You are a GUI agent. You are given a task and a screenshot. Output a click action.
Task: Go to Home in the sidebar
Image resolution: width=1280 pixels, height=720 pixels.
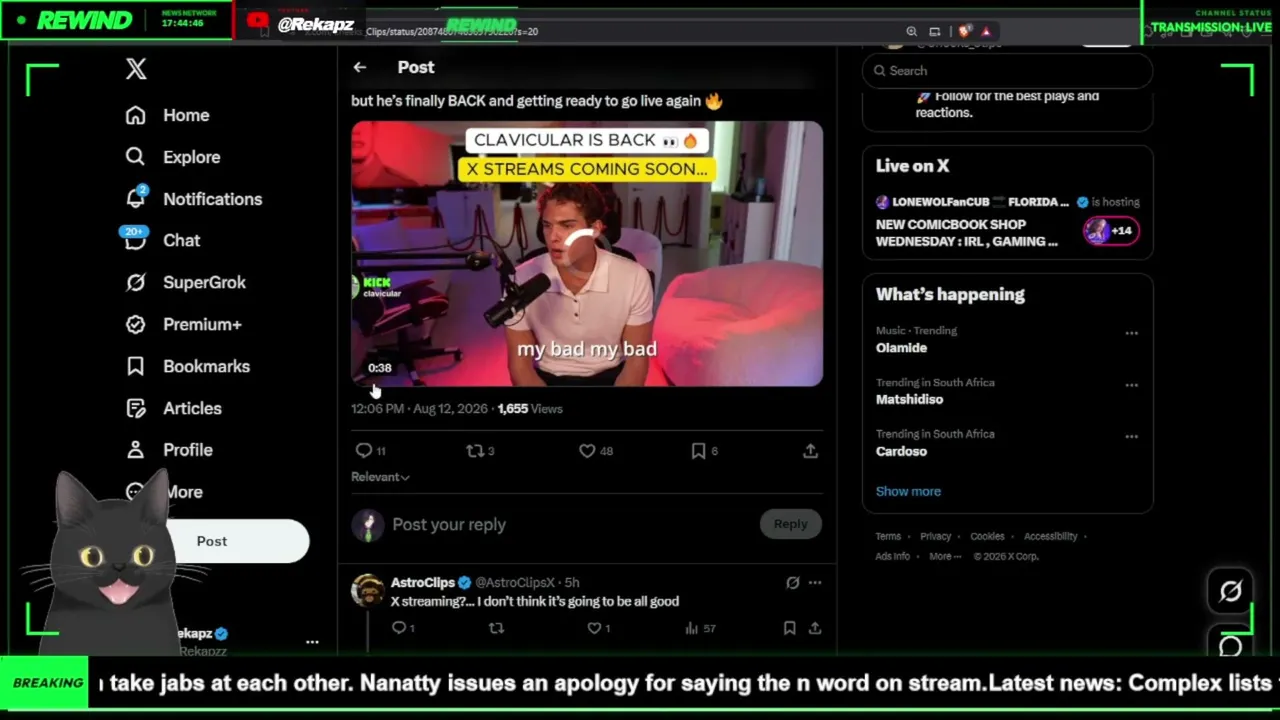(167, 115)
